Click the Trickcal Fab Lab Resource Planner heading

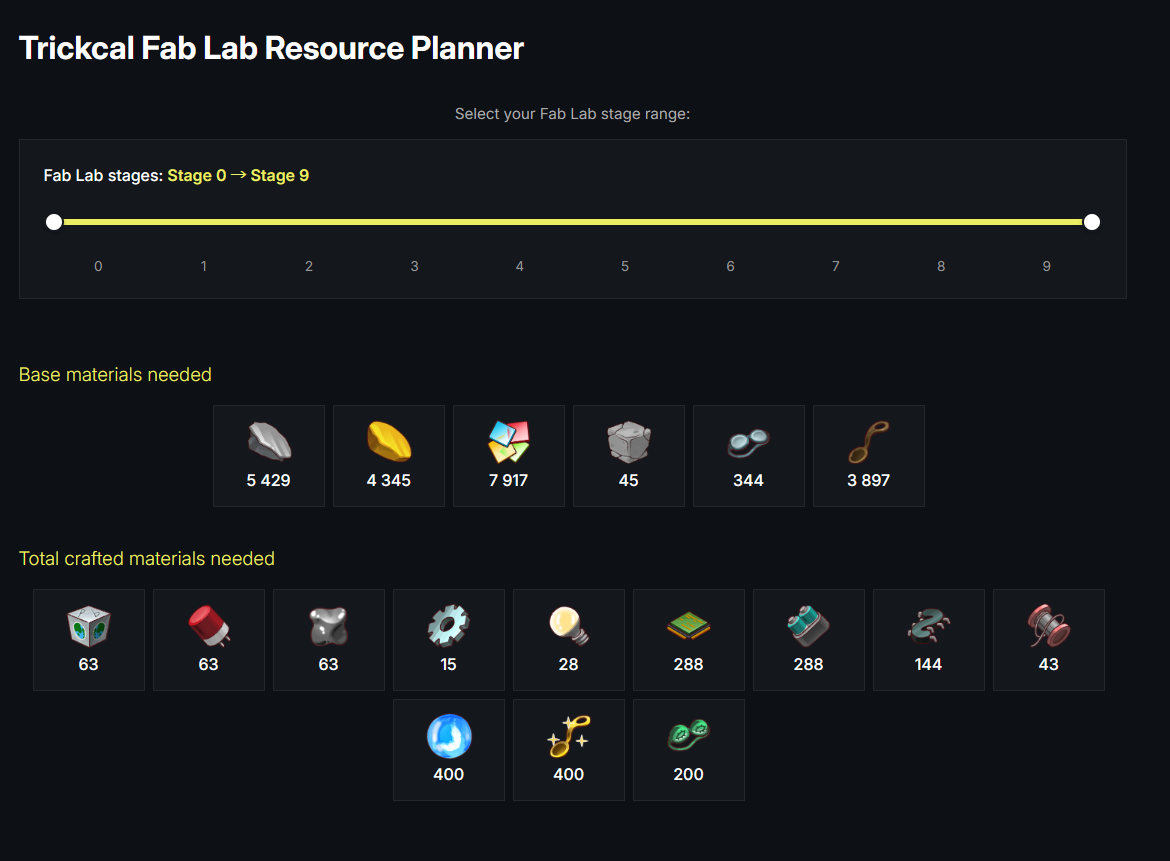(x=271, y=48)
